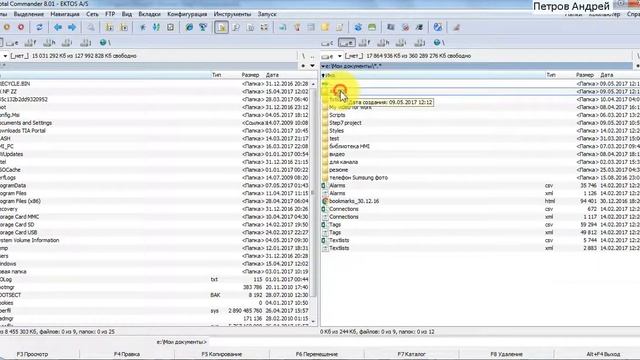Screen dimensions: 640x360
Task: Click F3 Просмотр button
Action: [32, 354]
